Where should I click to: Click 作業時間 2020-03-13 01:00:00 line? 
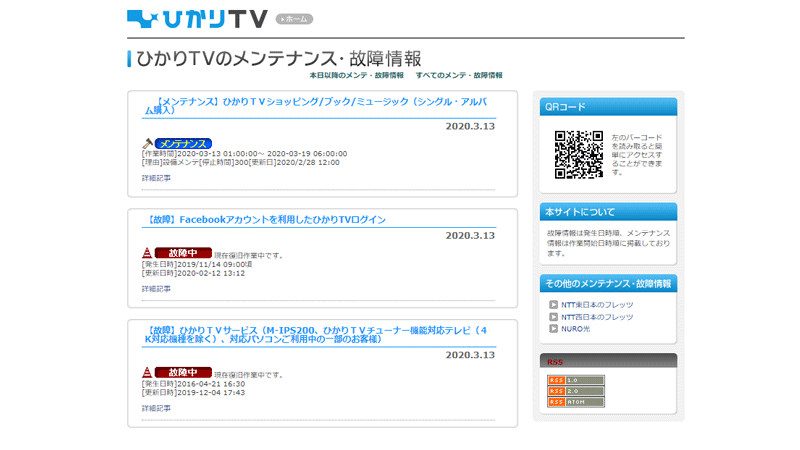[x=244, y=154]
